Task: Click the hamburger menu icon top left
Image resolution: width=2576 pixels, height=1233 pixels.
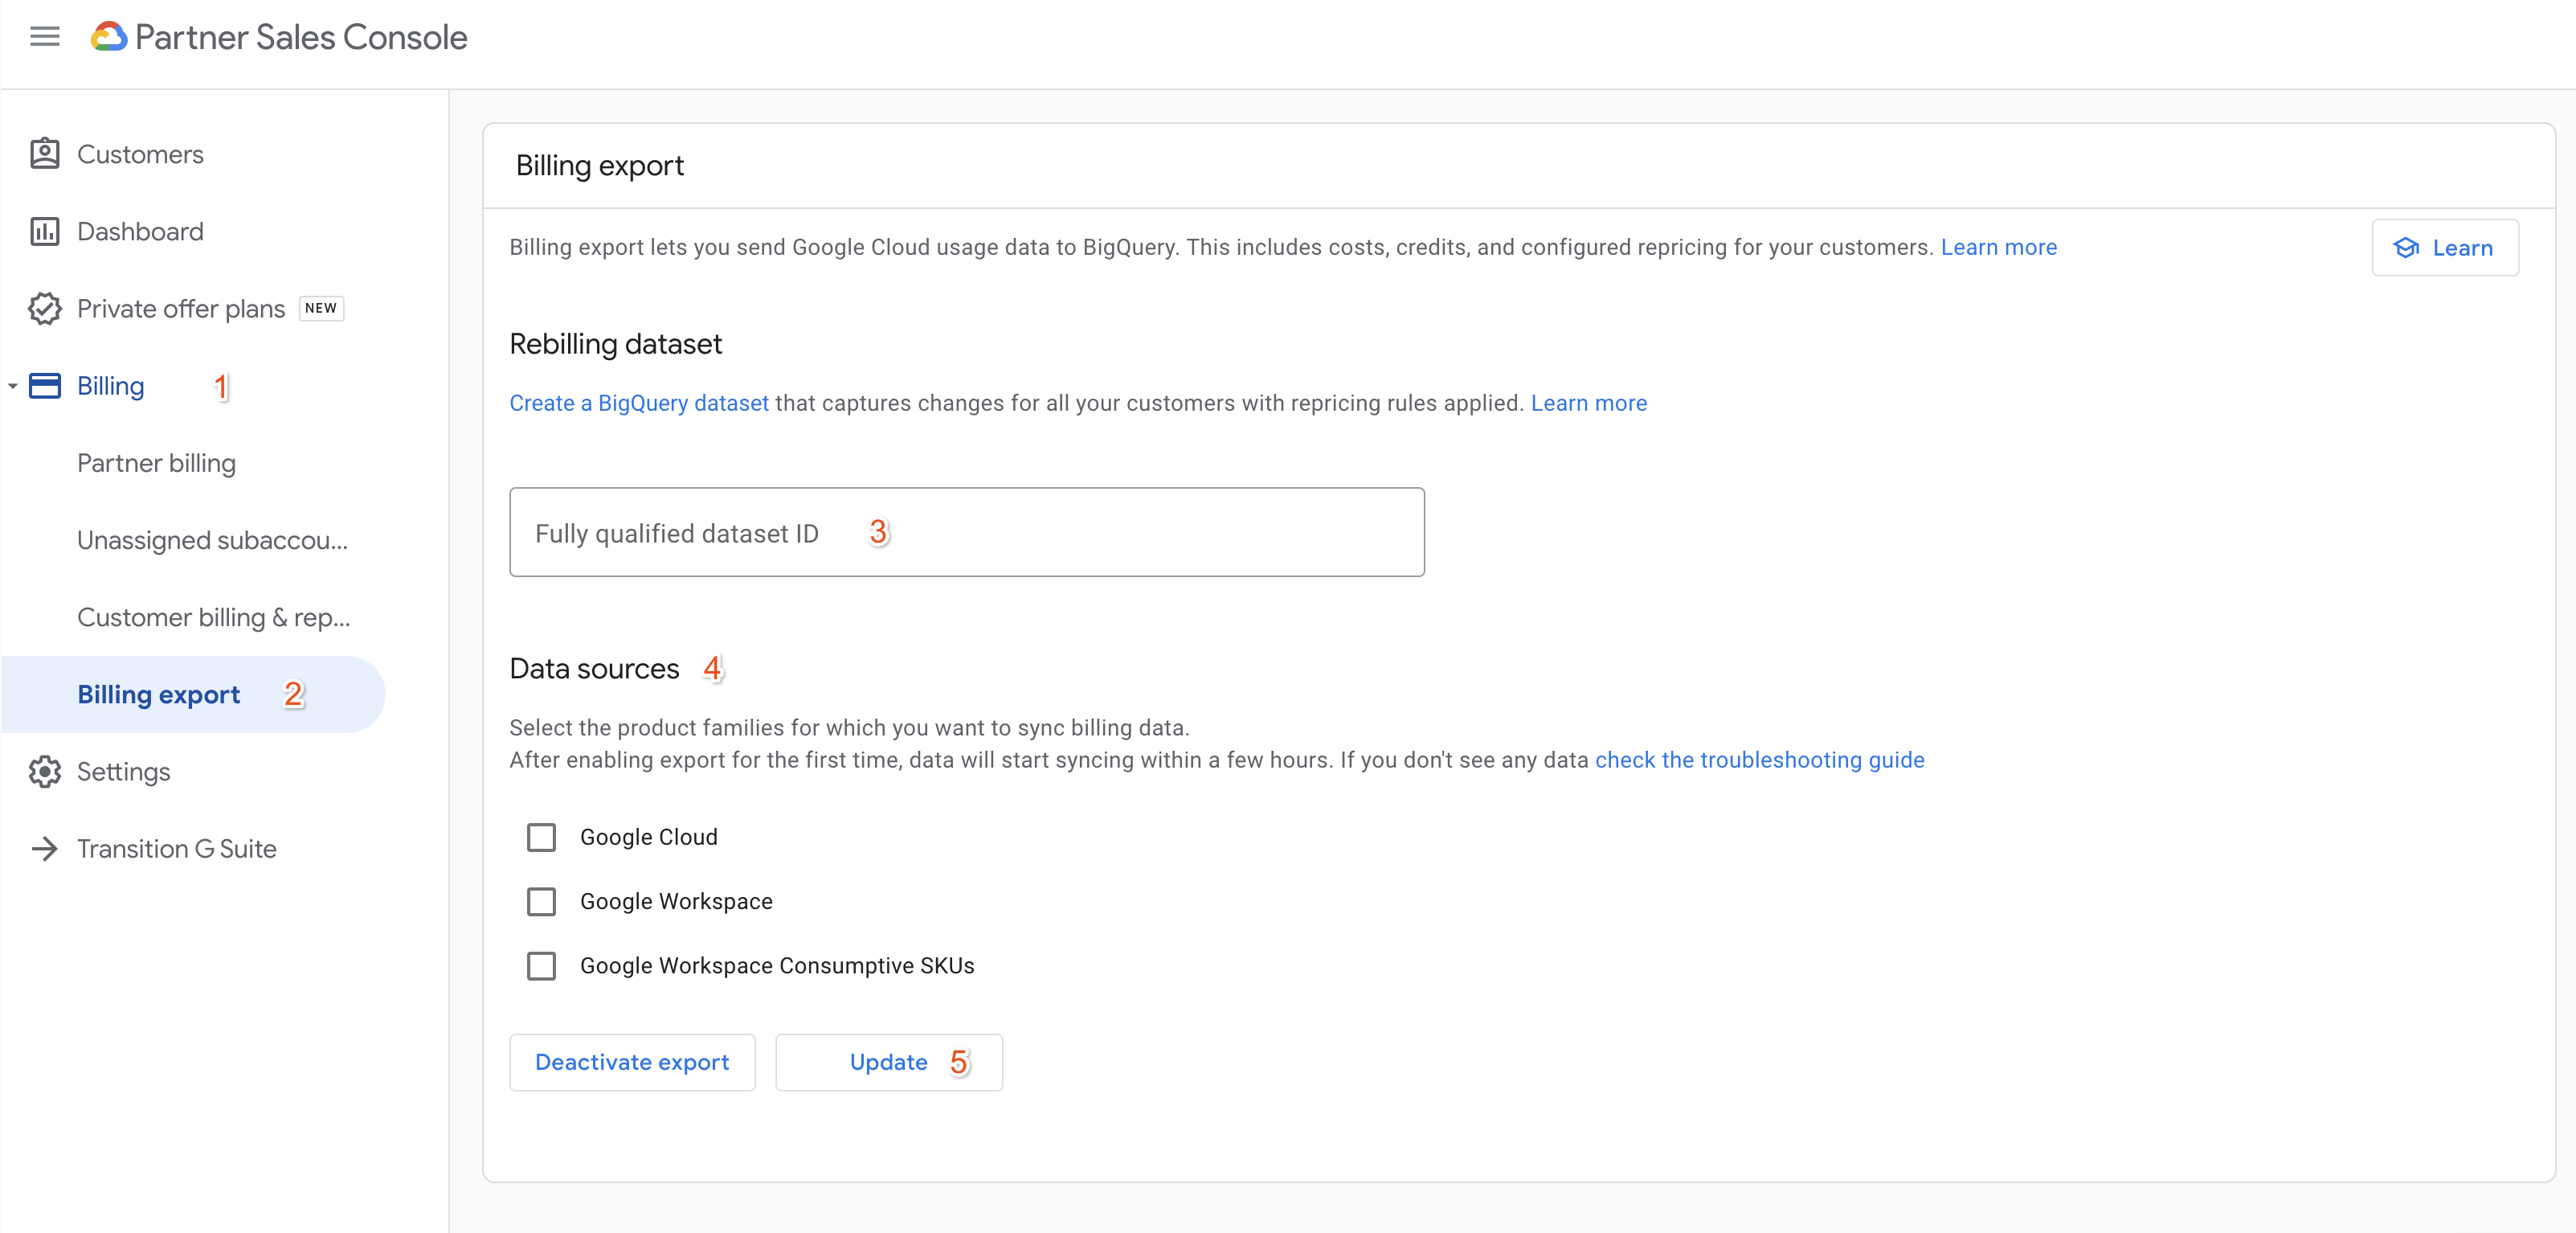Action: 44,36
